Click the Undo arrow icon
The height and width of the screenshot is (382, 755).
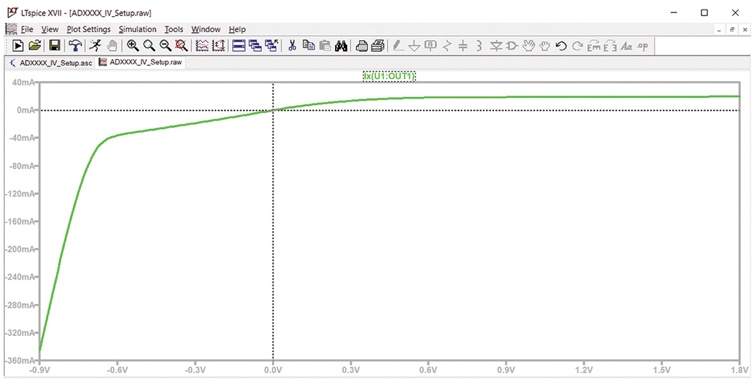[560, 46]
